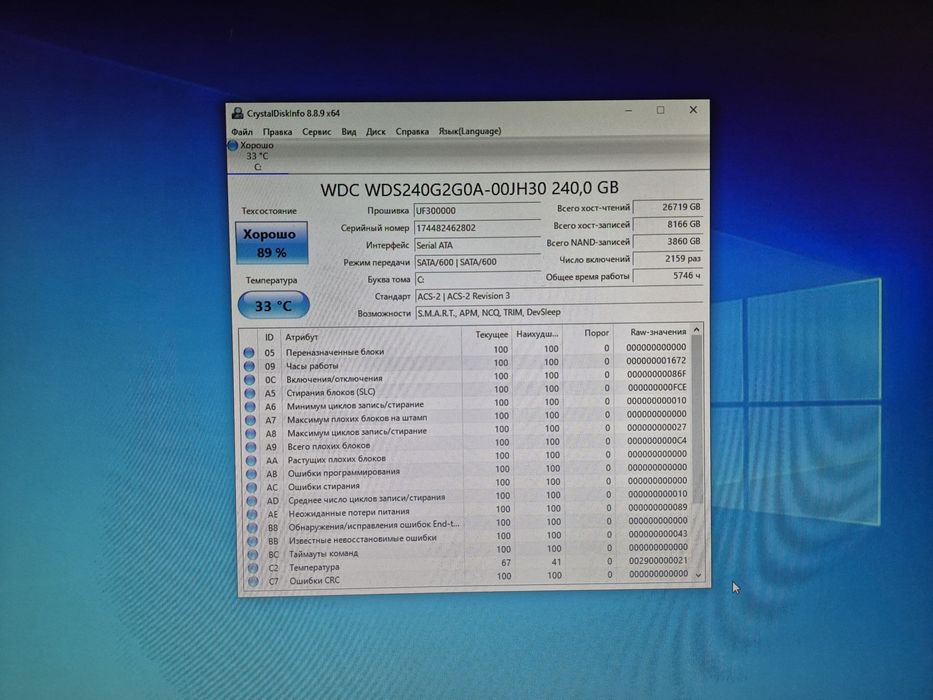The image size is (933, 700).
Task: Click the Порог column header
Action: [x=588, y=333]
